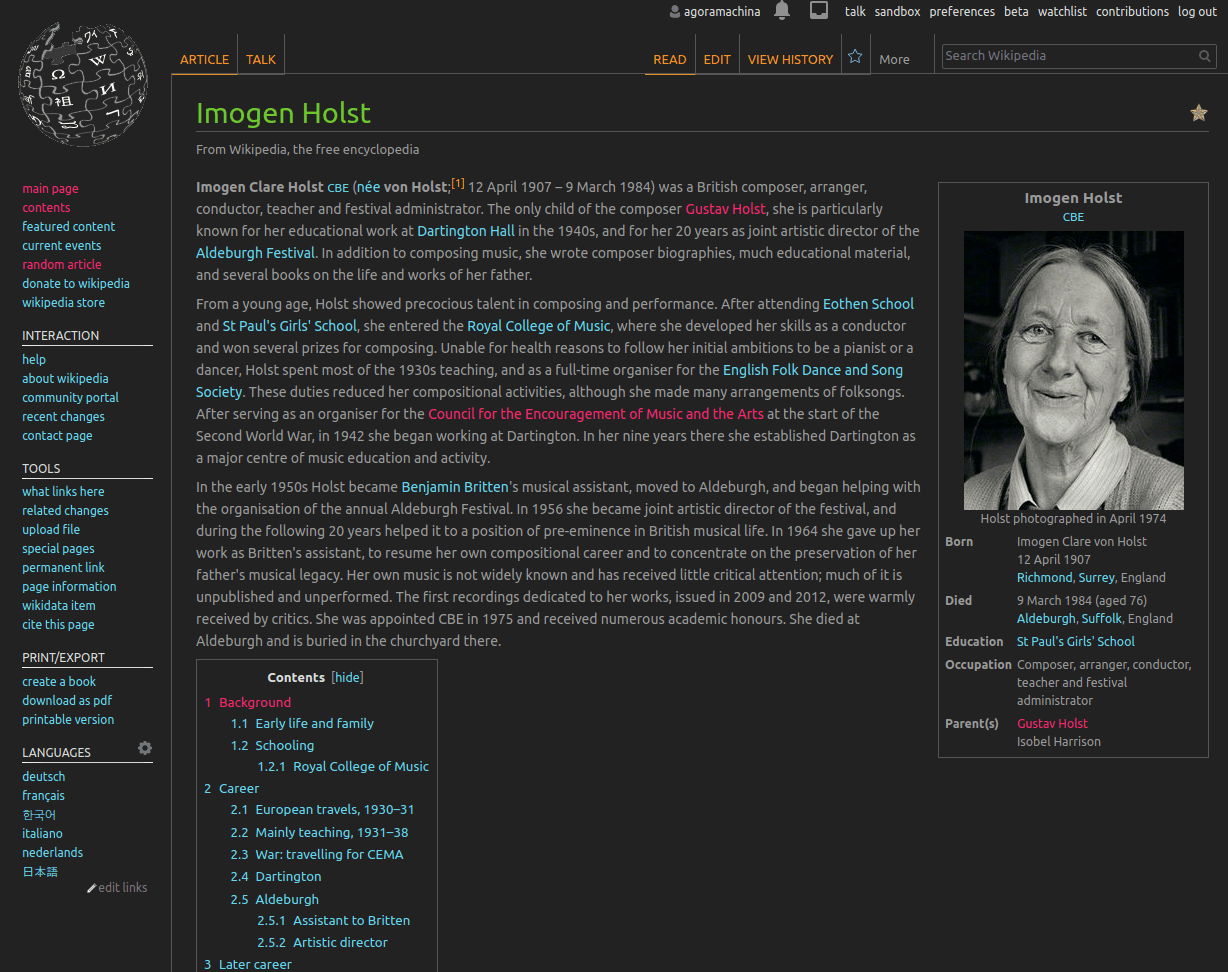Click the Wikipedia globe logo
This screenshot has height=972, width=1228.
tap(81, 84)
